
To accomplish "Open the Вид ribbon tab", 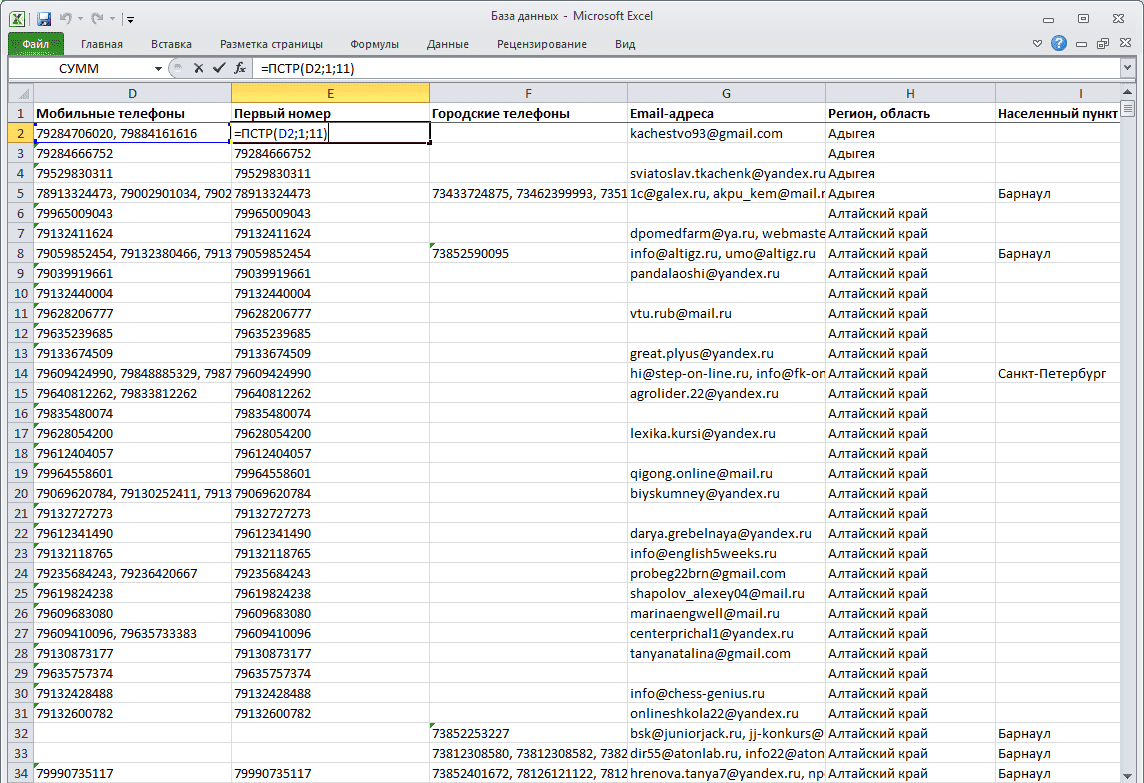I will point(625,44).
